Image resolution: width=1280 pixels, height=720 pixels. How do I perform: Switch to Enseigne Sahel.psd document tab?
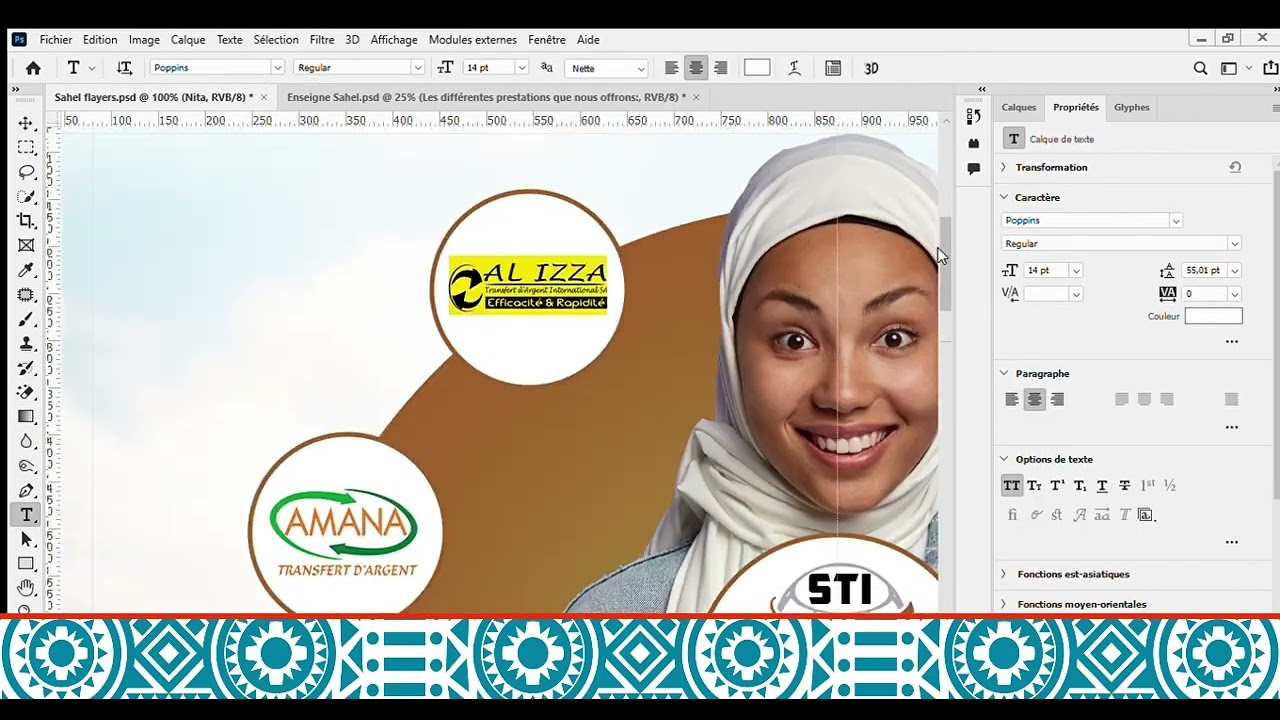tap(486, 97)
